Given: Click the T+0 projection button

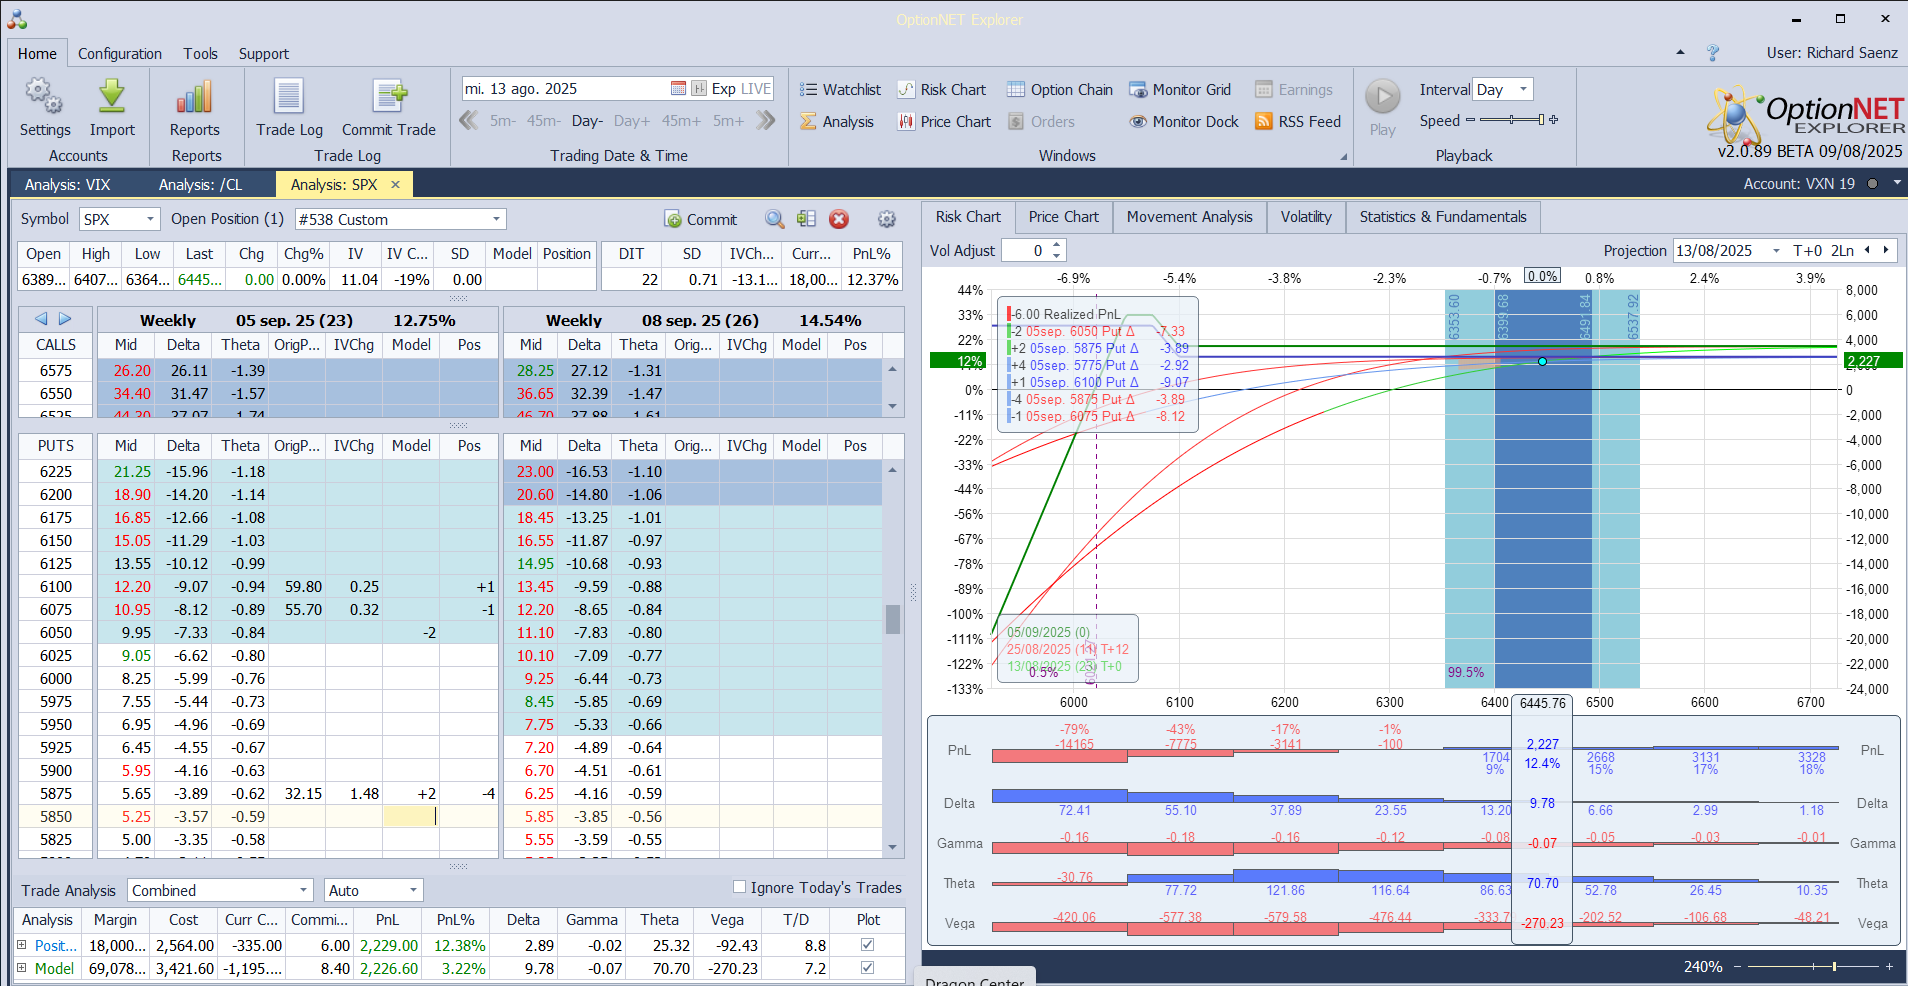Looking at the screenshot, I should click(1808, 251).
